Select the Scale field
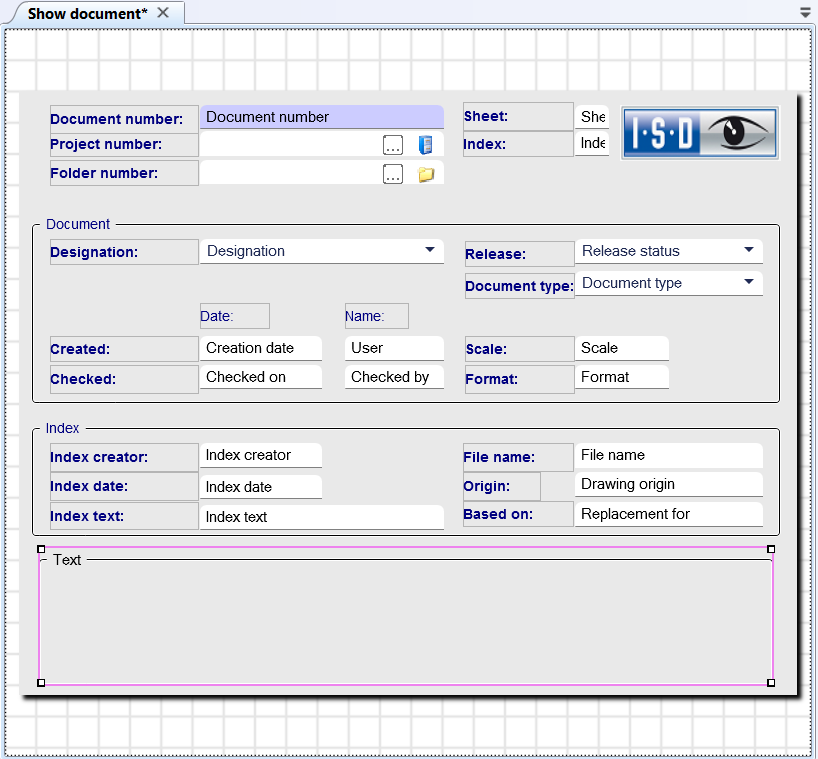818x759 pixels. (x=621, y=348)
